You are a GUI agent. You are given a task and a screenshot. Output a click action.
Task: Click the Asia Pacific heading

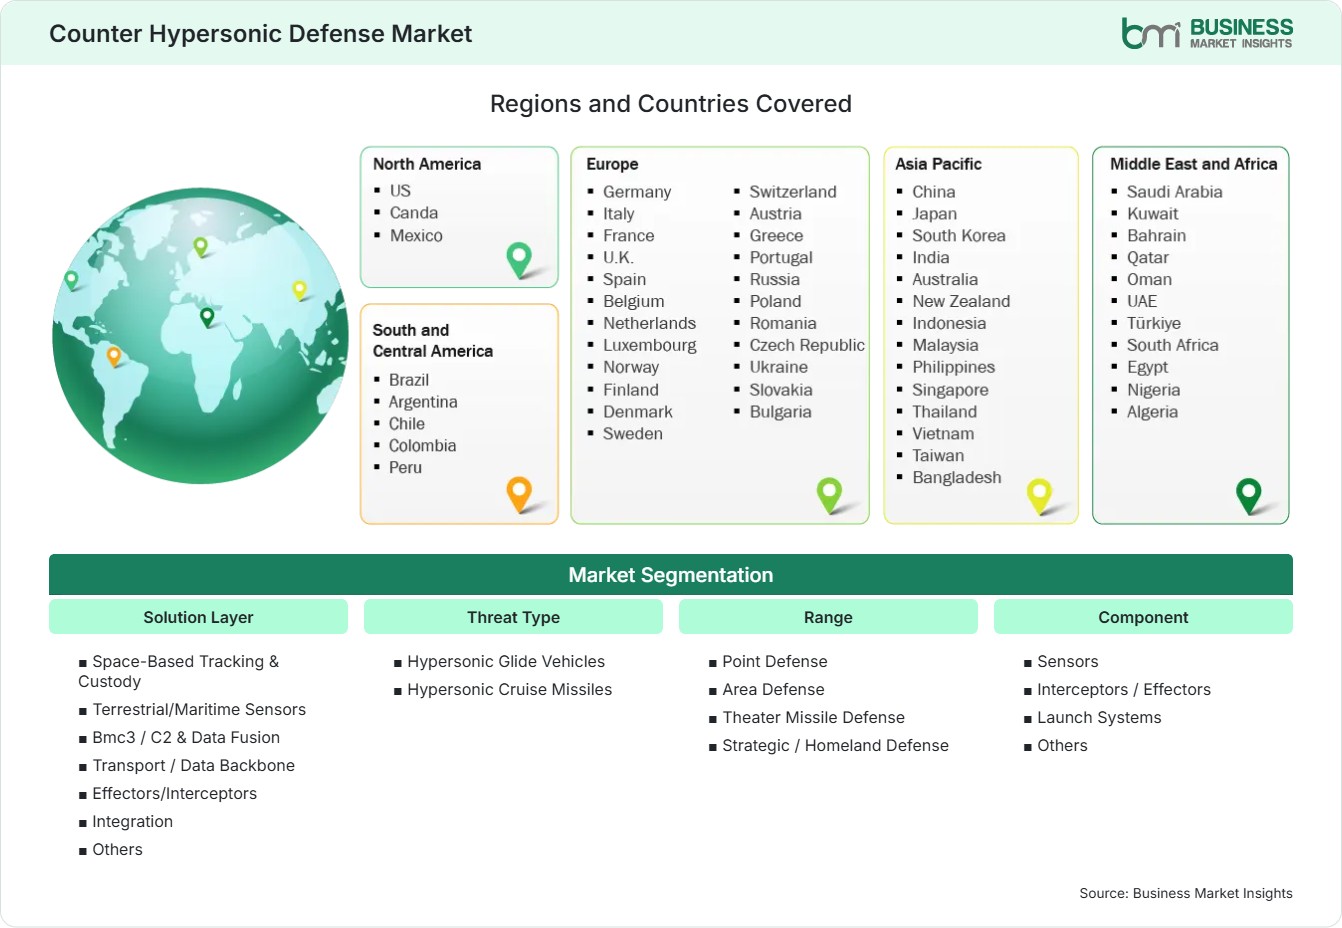coord(938,164)
